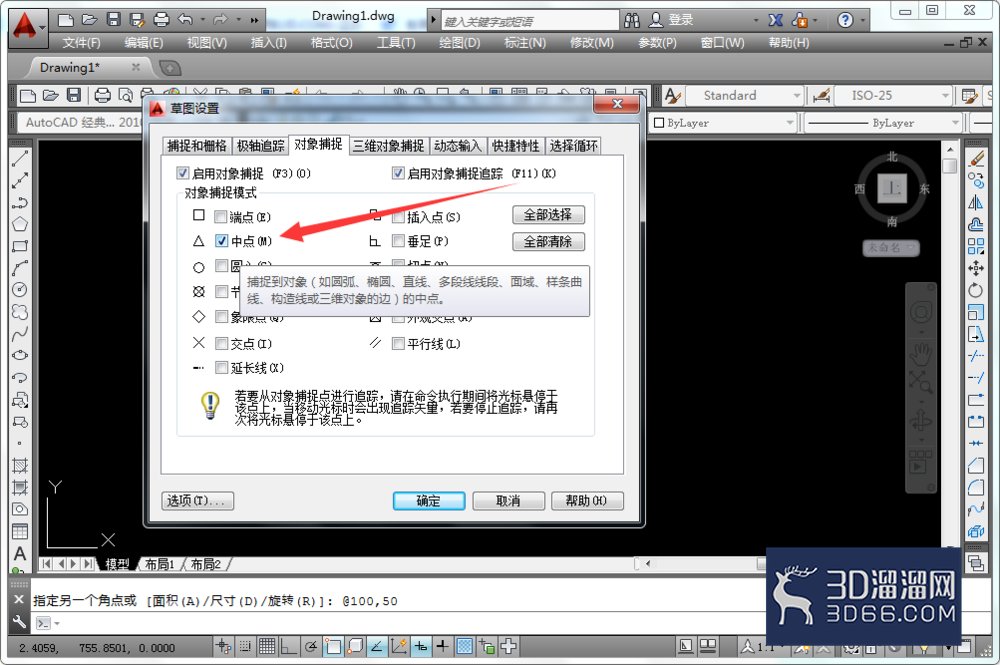Select the Hatch tool
This screenshot has width=1000, height=665.
pos(20,466)
